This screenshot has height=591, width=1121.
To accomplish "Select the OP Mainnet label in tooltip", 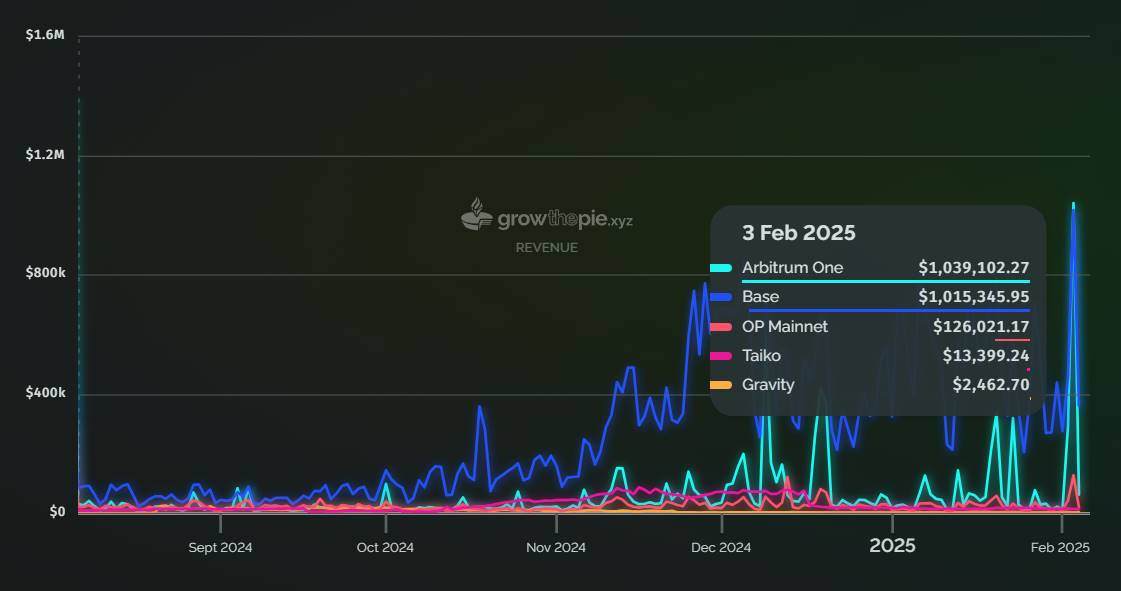I will point(785,327).
